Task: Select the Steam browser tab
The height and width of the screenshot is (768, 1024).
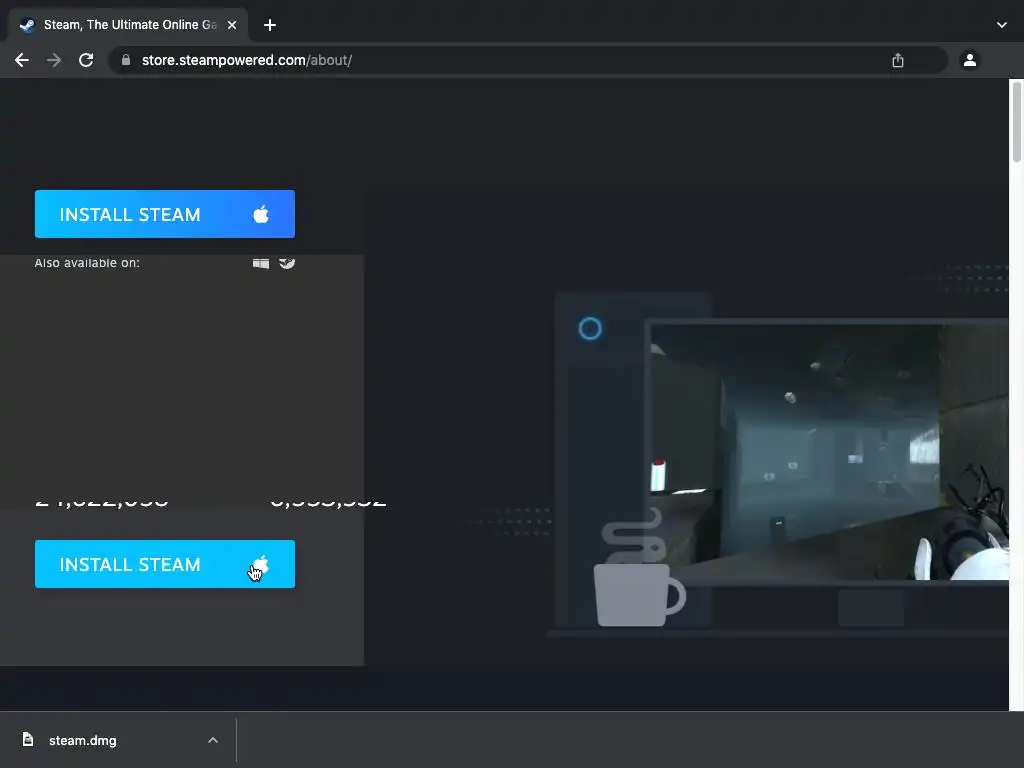Action: 129,25
